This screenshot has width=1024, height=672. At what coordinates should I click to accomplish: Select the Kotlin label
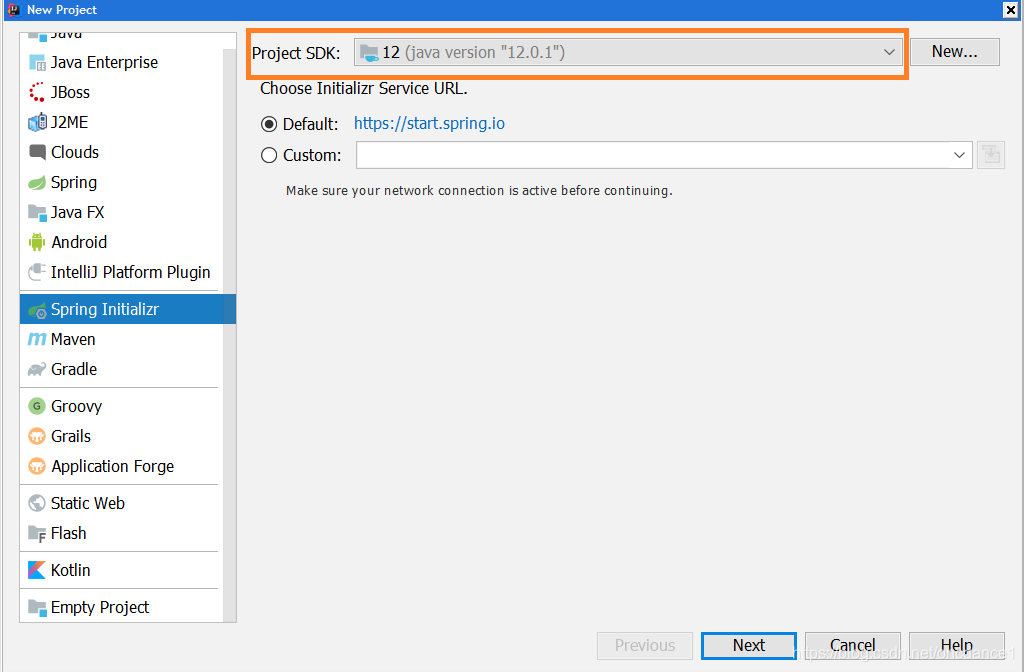pyautogui.click(x=71, y=570)
